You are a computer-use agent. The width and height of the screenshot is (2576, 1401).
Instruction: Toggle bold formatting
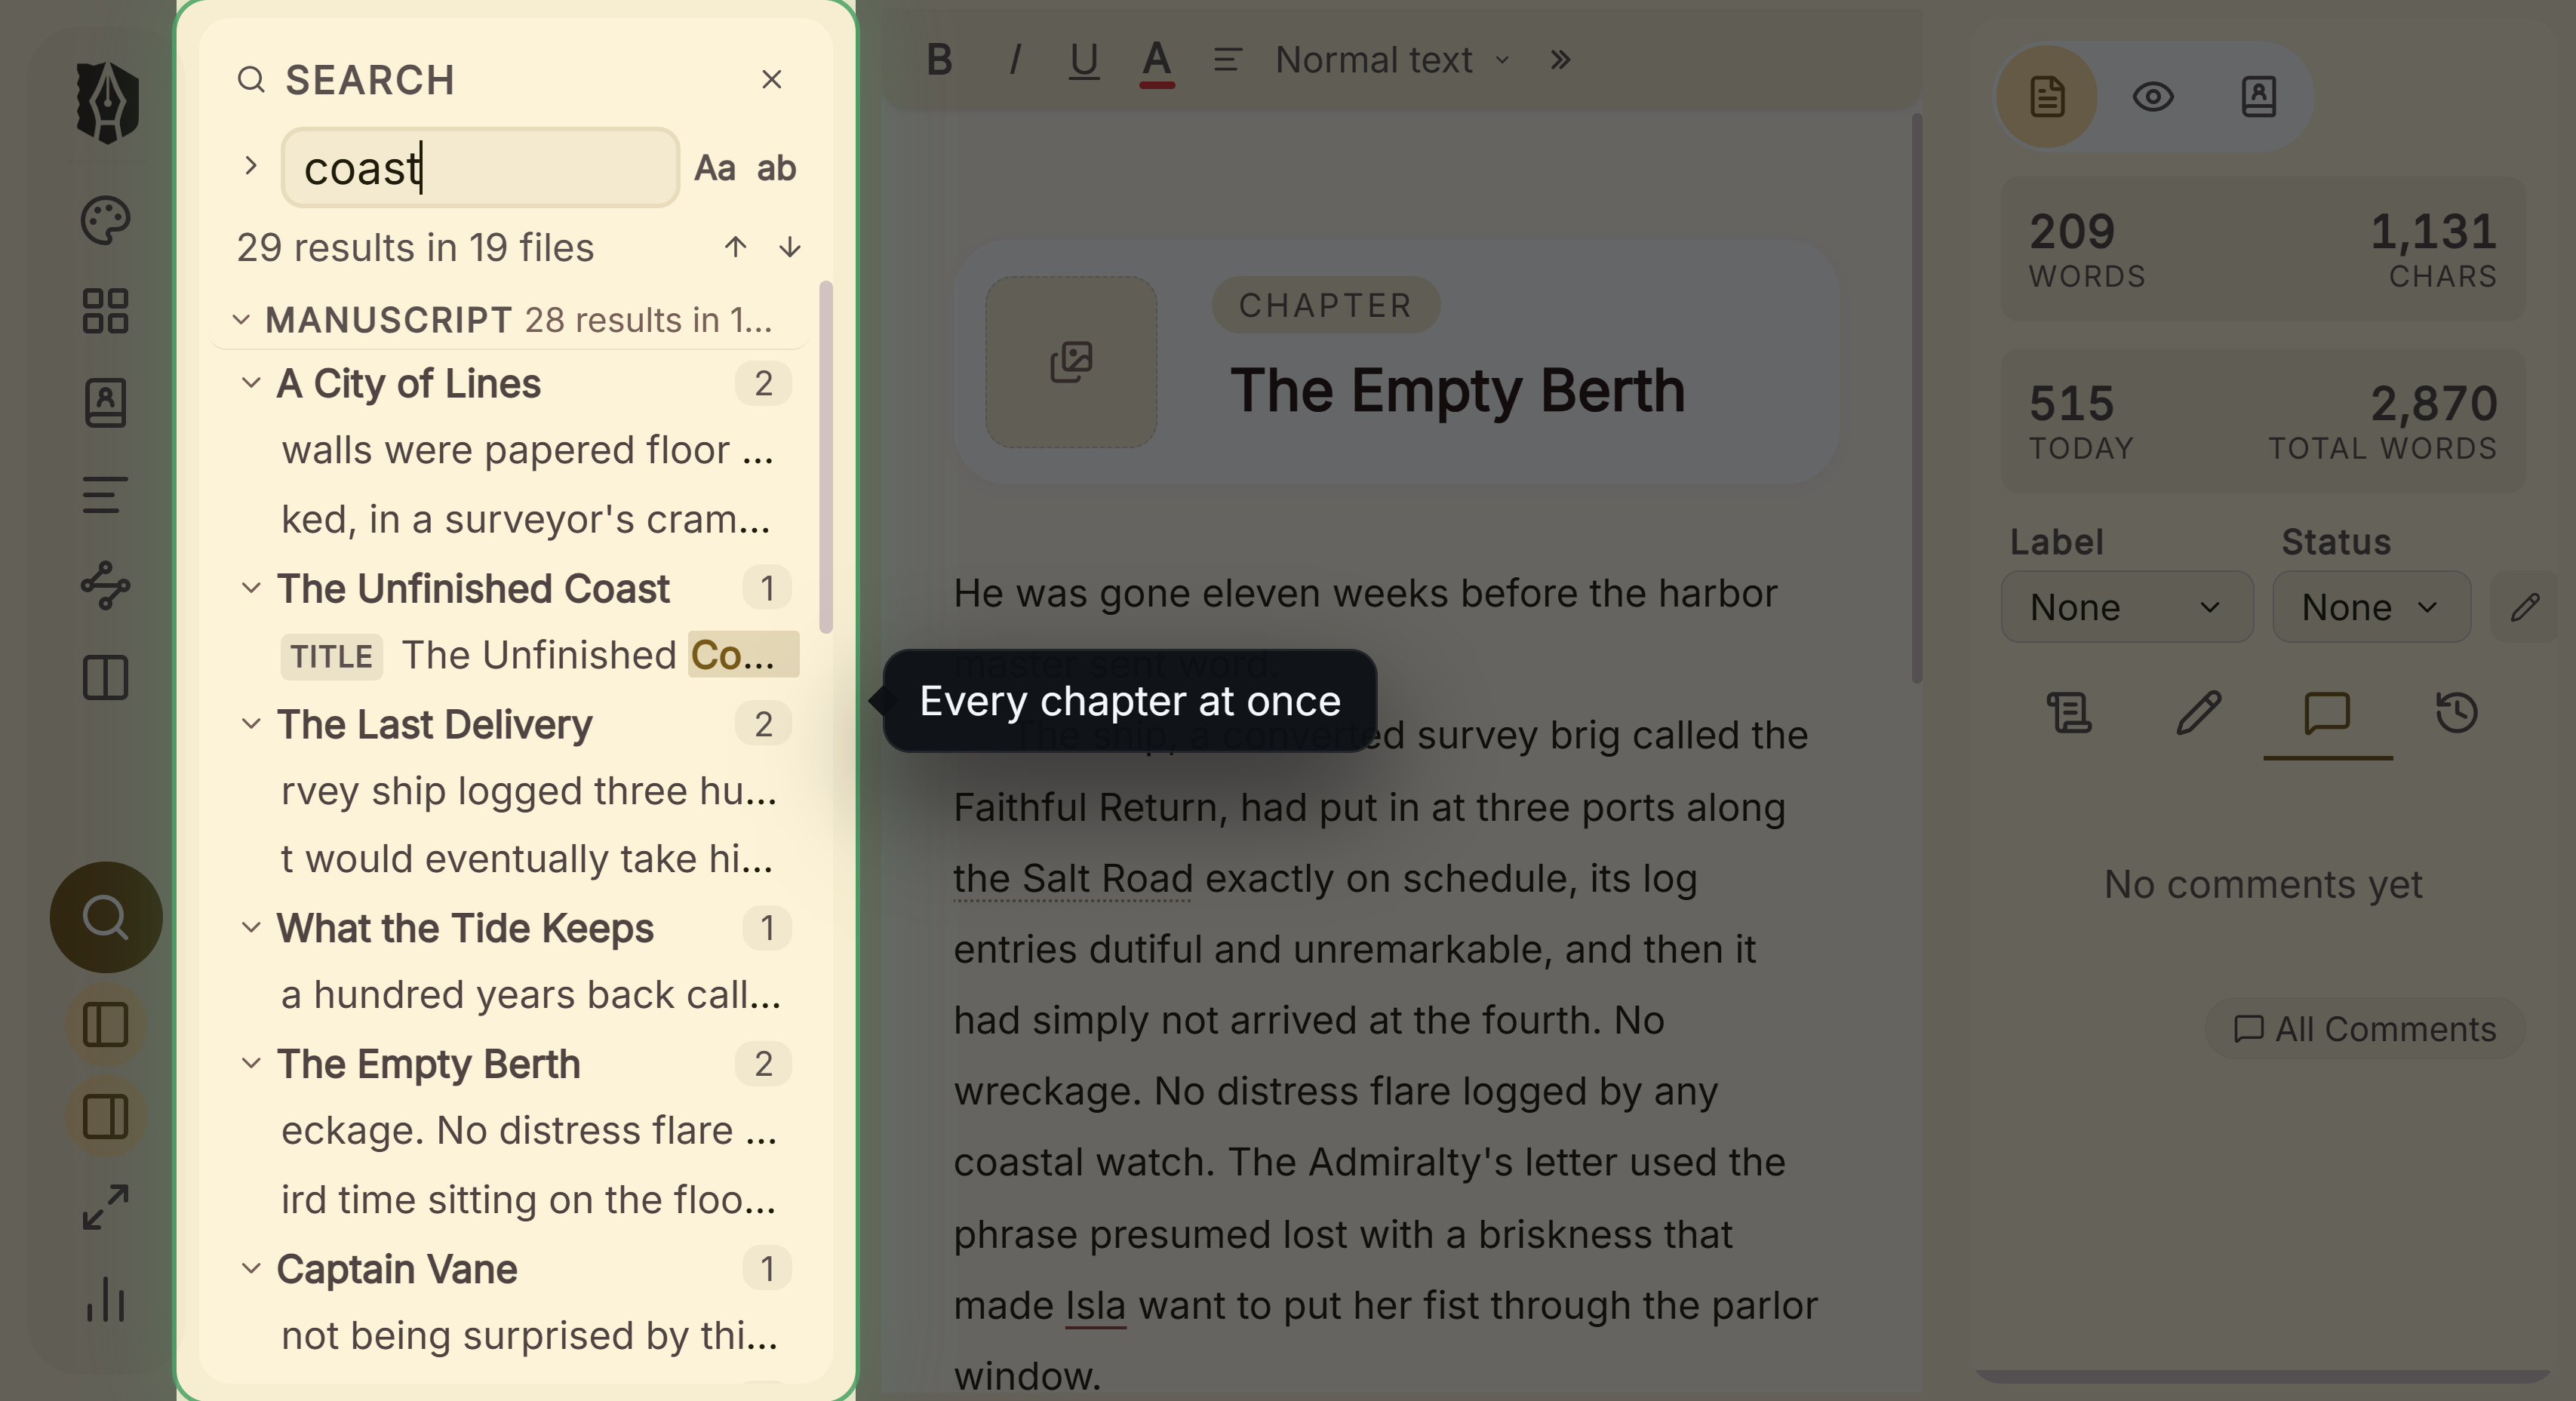coord(939,60)
